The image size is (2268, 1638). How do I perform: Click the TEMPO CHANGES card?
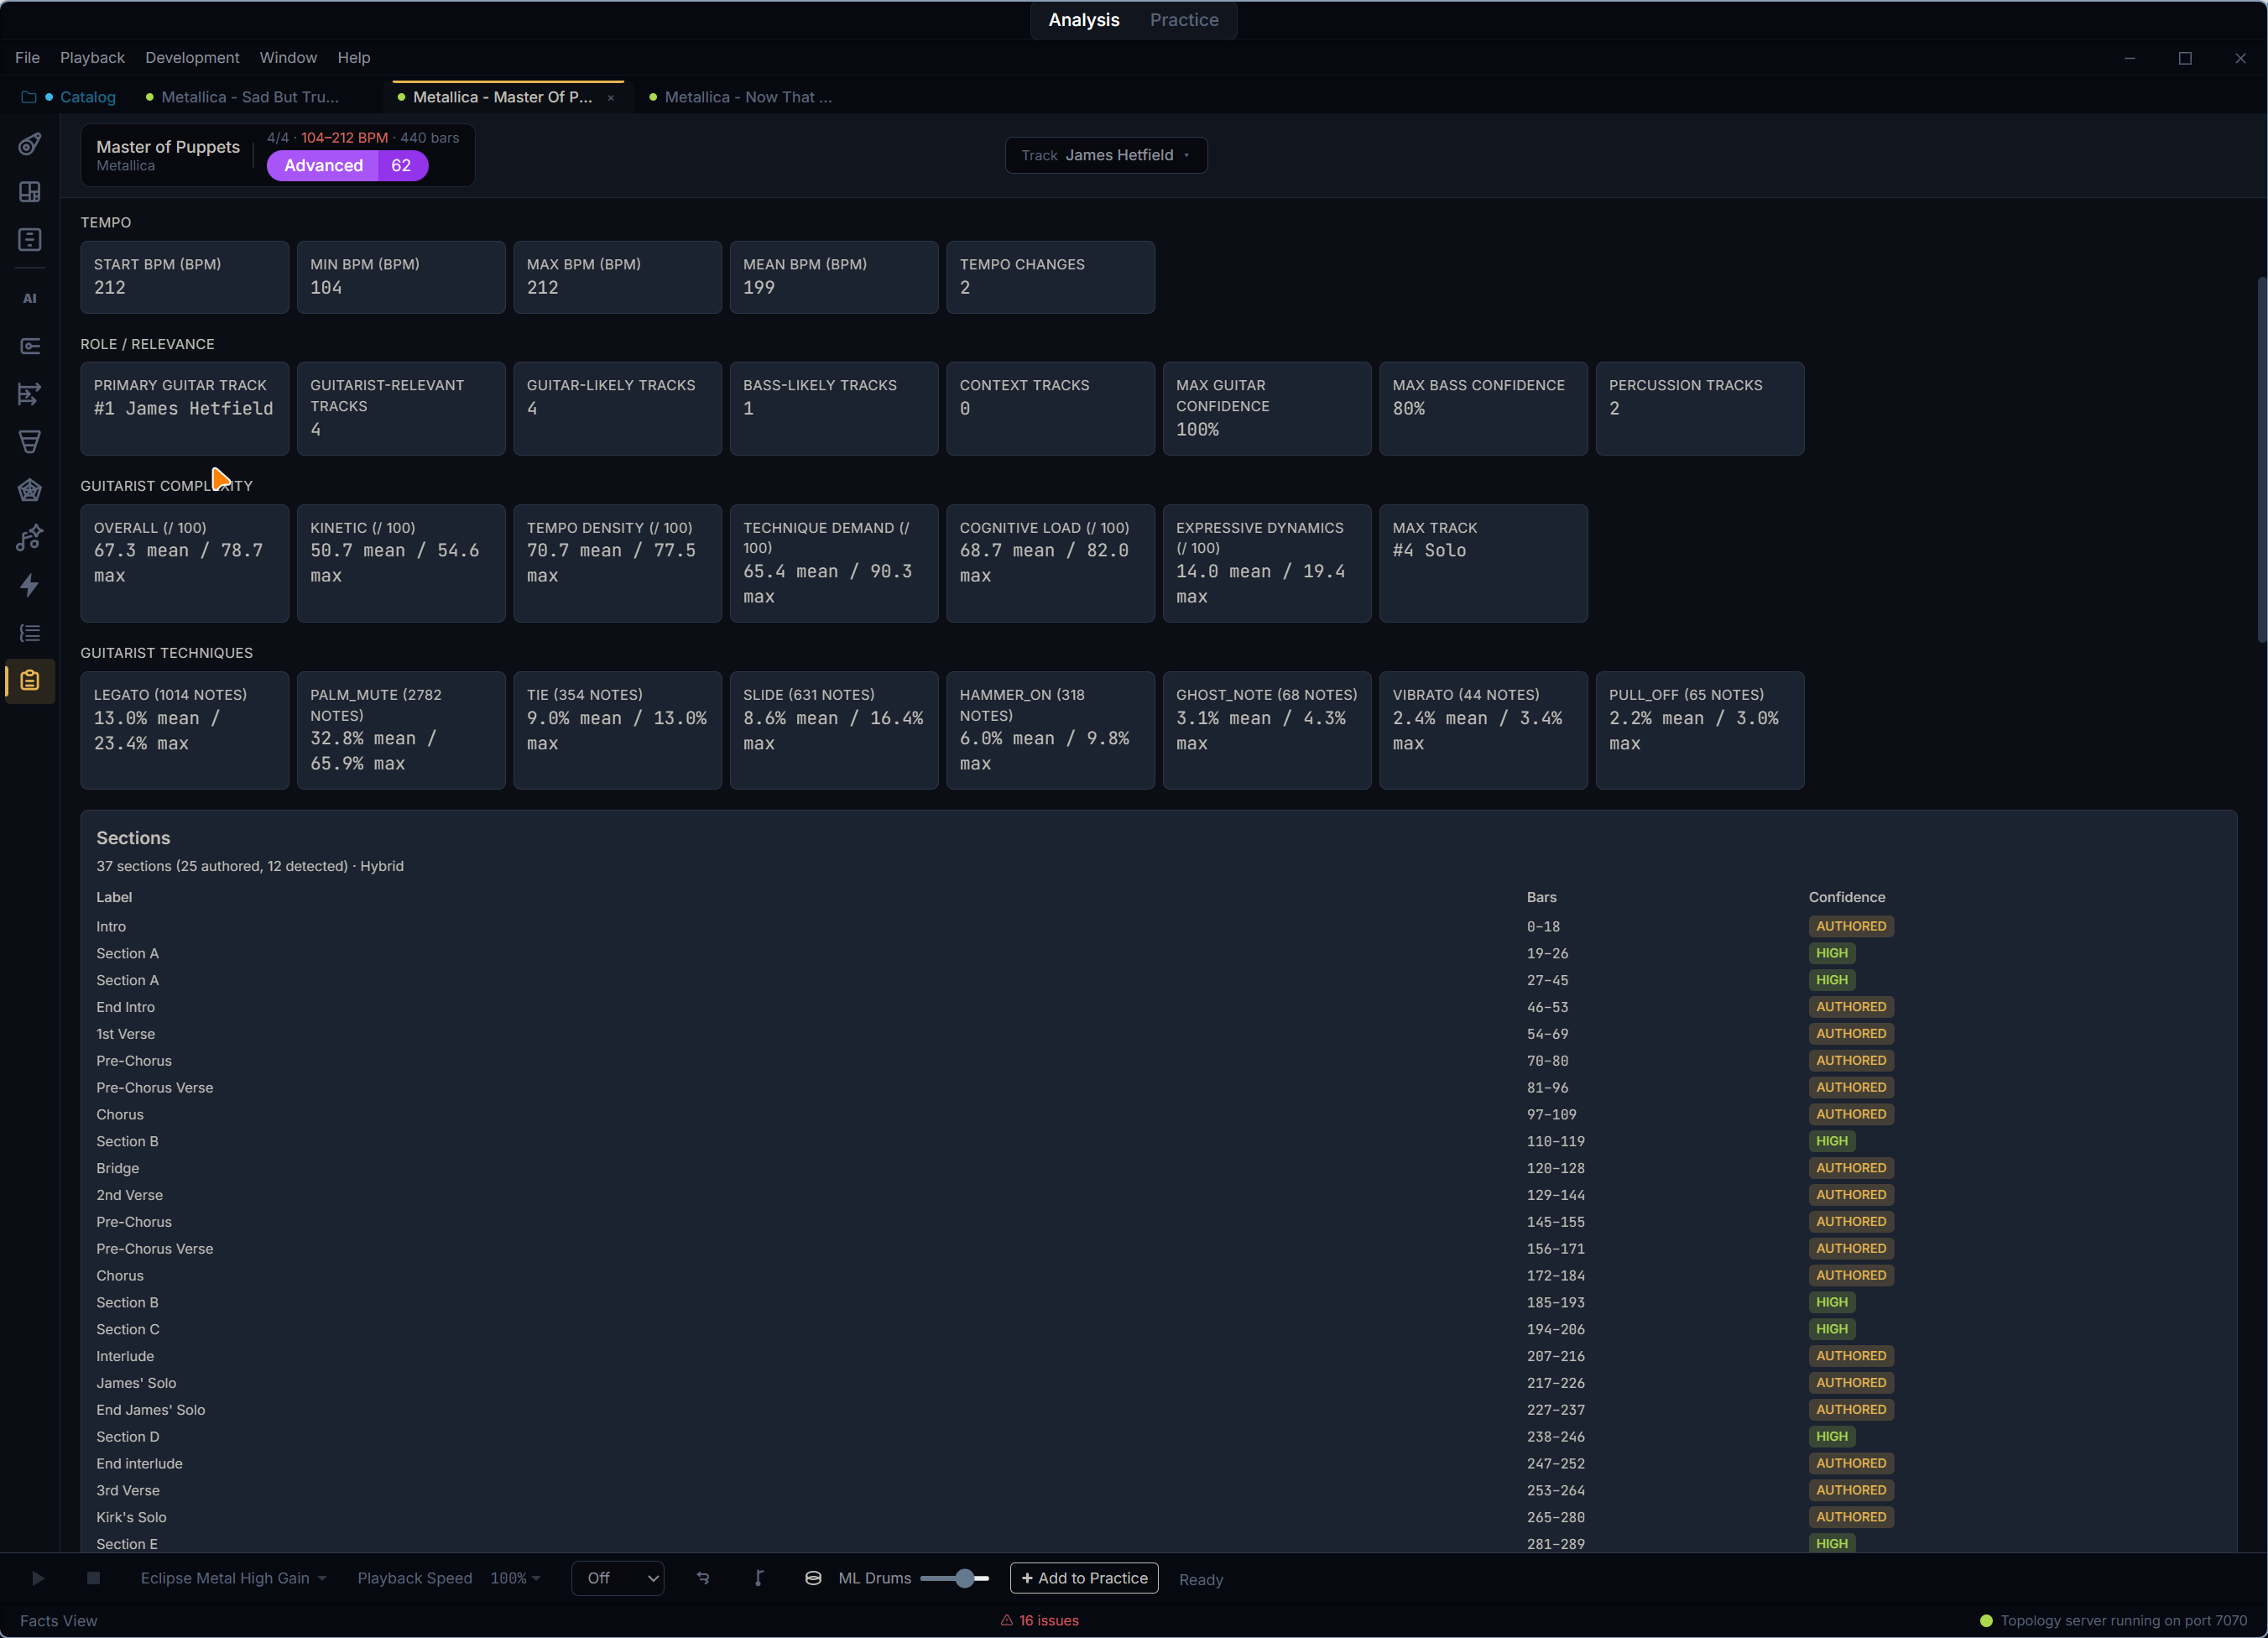(x=1050, y=277)
